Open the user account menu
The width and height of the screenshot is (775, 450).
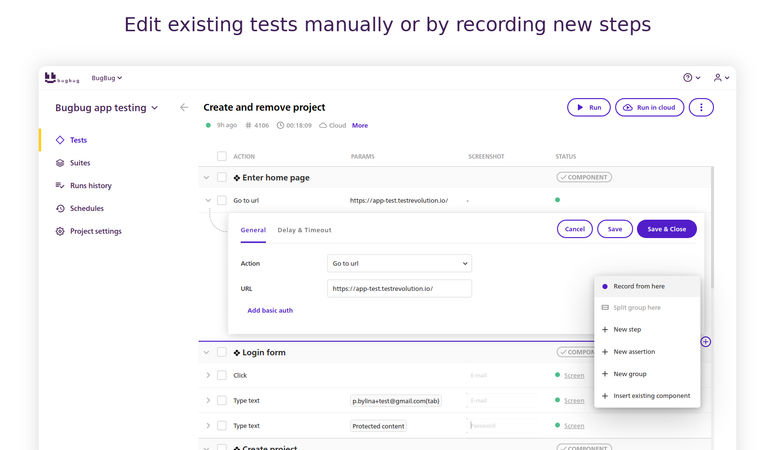(721, 78)
